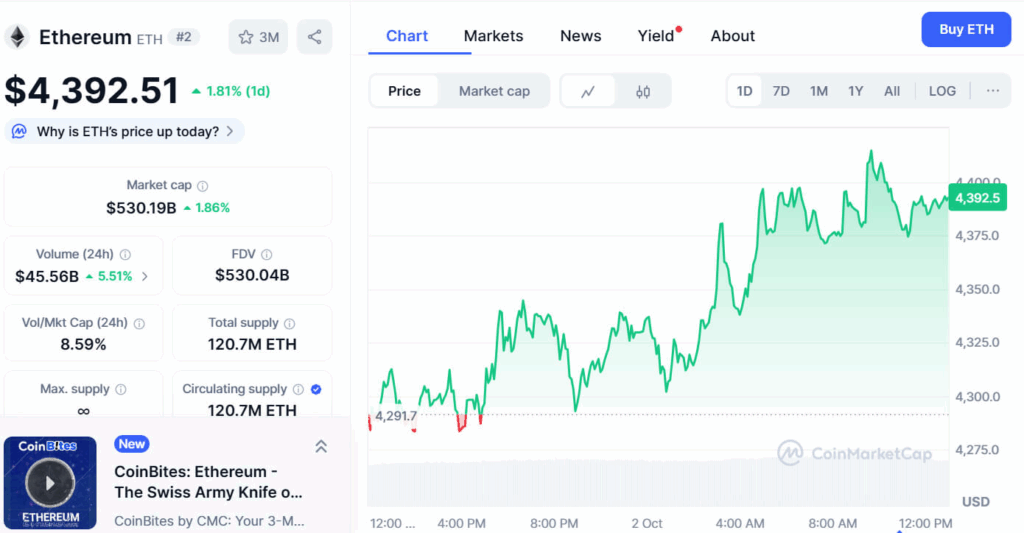Select the Market cap toggle option

(494, 91)
